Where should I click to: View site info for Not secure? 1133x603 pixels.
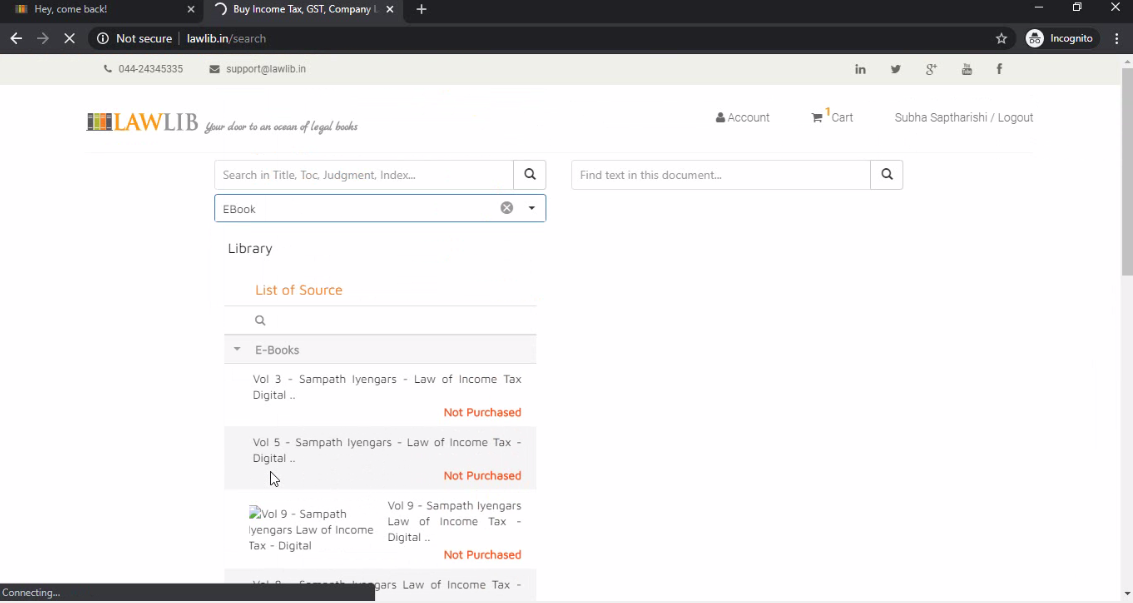(x=135, y=38)
